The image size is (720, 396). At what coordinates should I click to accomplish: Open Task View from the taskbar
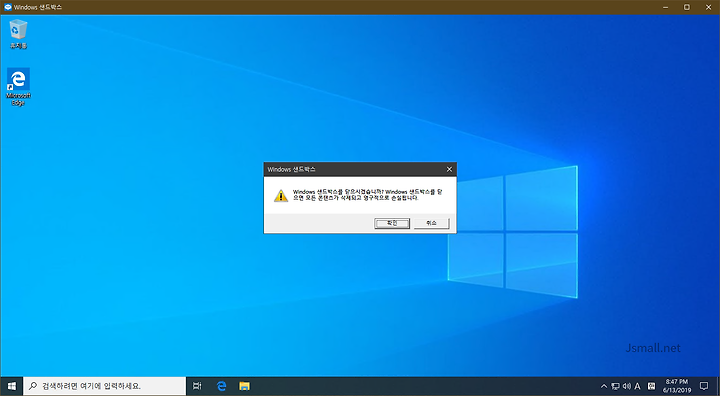(x=197, y=386)
